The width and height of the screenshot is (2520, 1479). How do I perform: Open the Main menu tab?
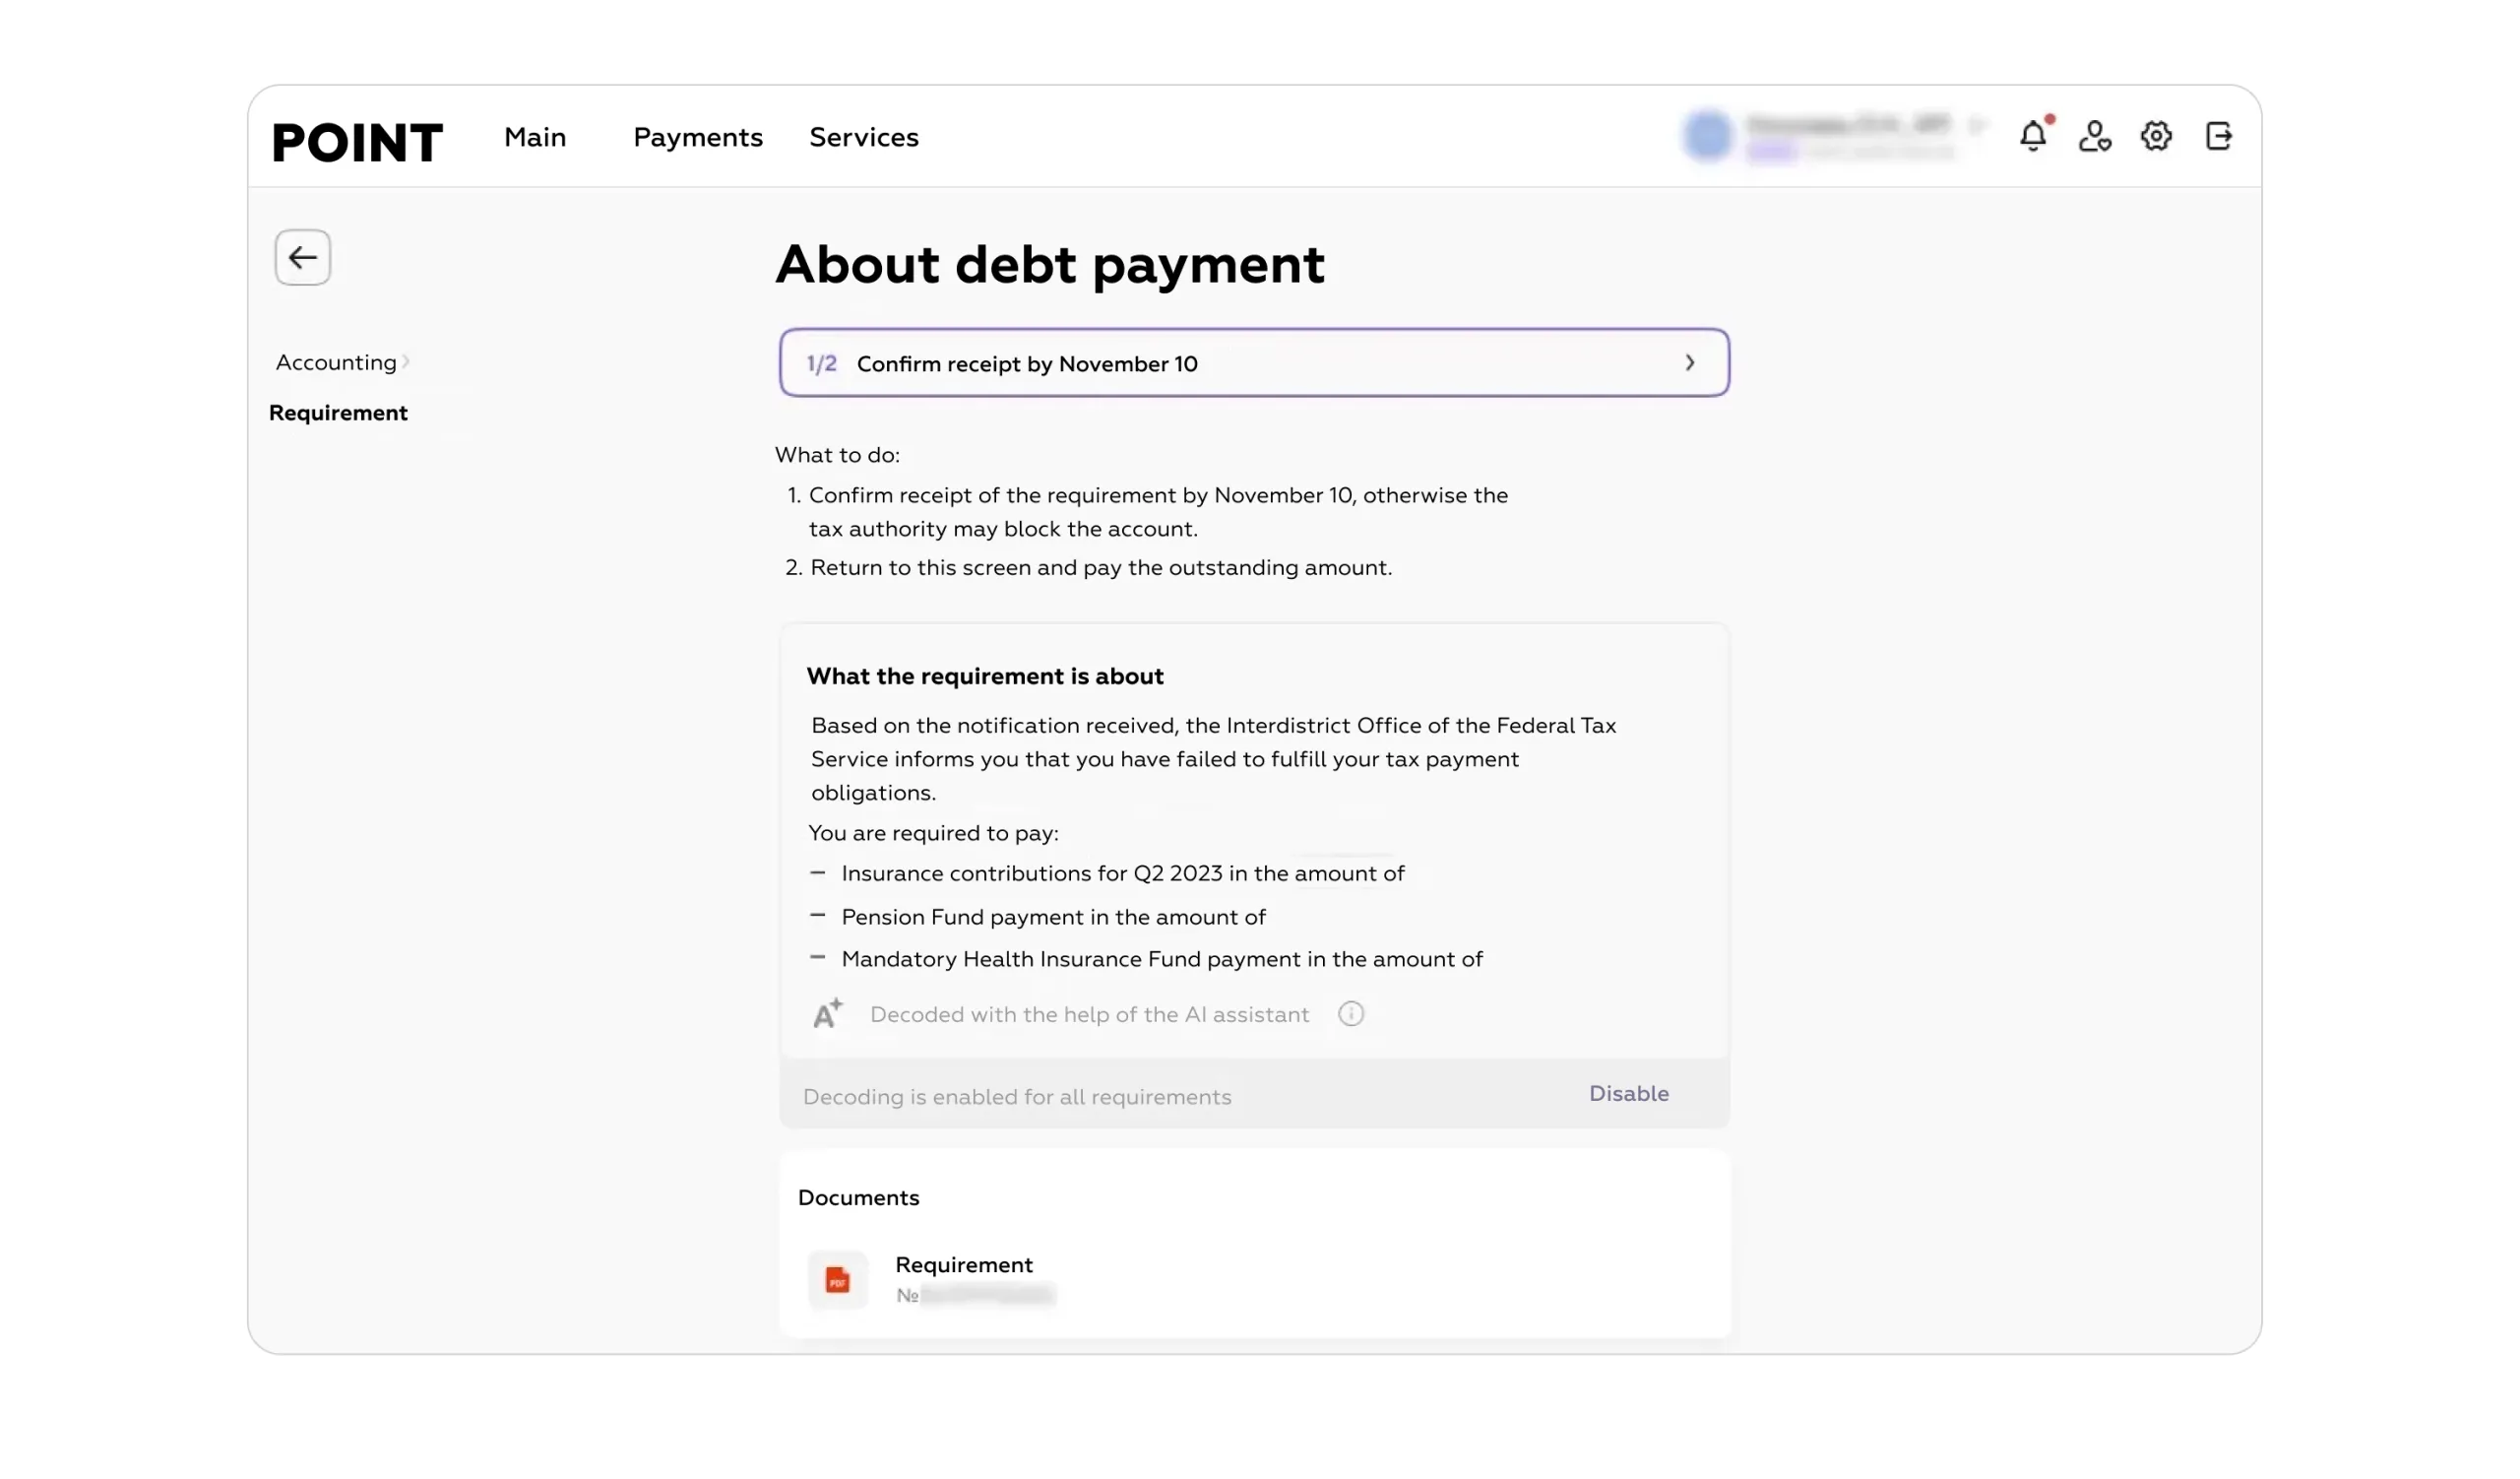pos(535,137)
